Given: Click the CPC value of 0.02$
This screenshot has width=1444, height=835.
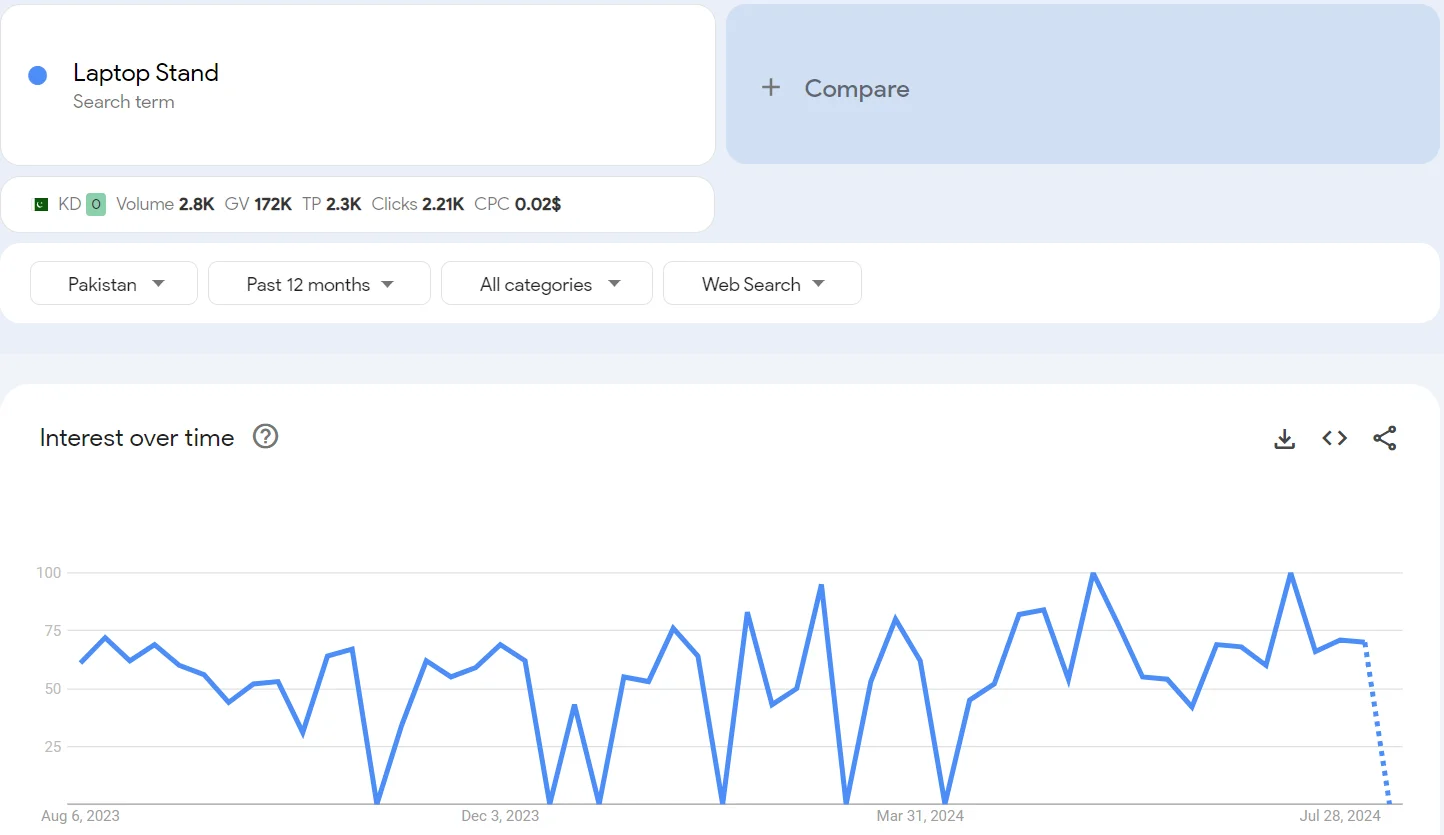Looking at the screenshot, I should coord(541,203).
